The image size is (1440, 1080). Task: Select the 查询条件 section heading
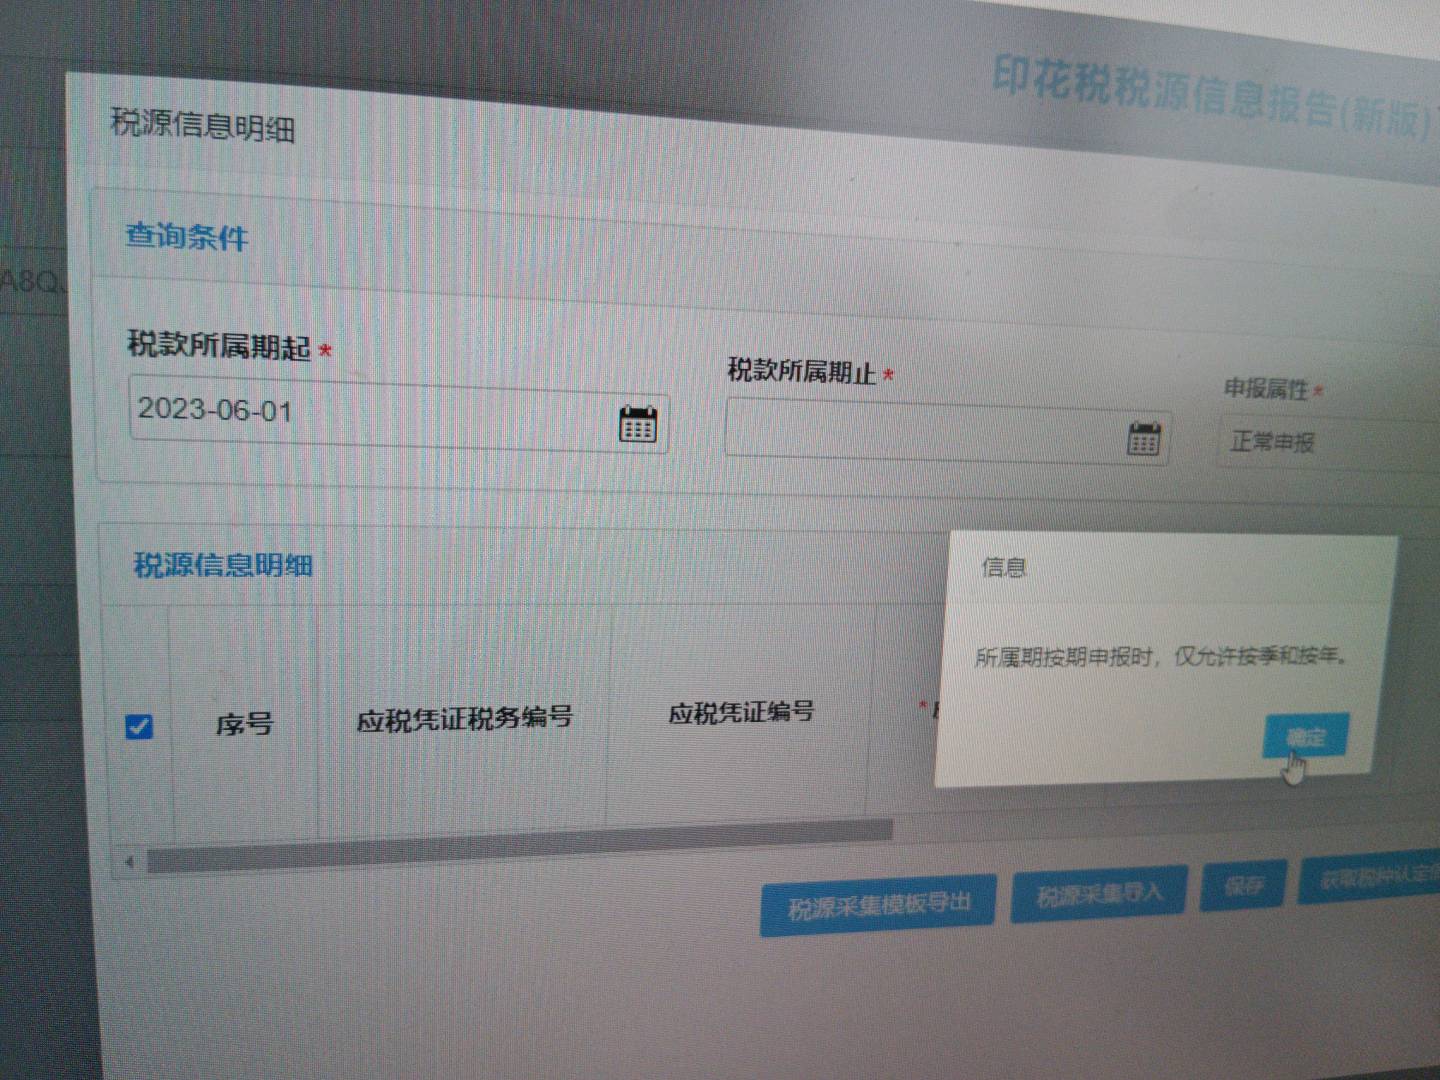(187, 237)
